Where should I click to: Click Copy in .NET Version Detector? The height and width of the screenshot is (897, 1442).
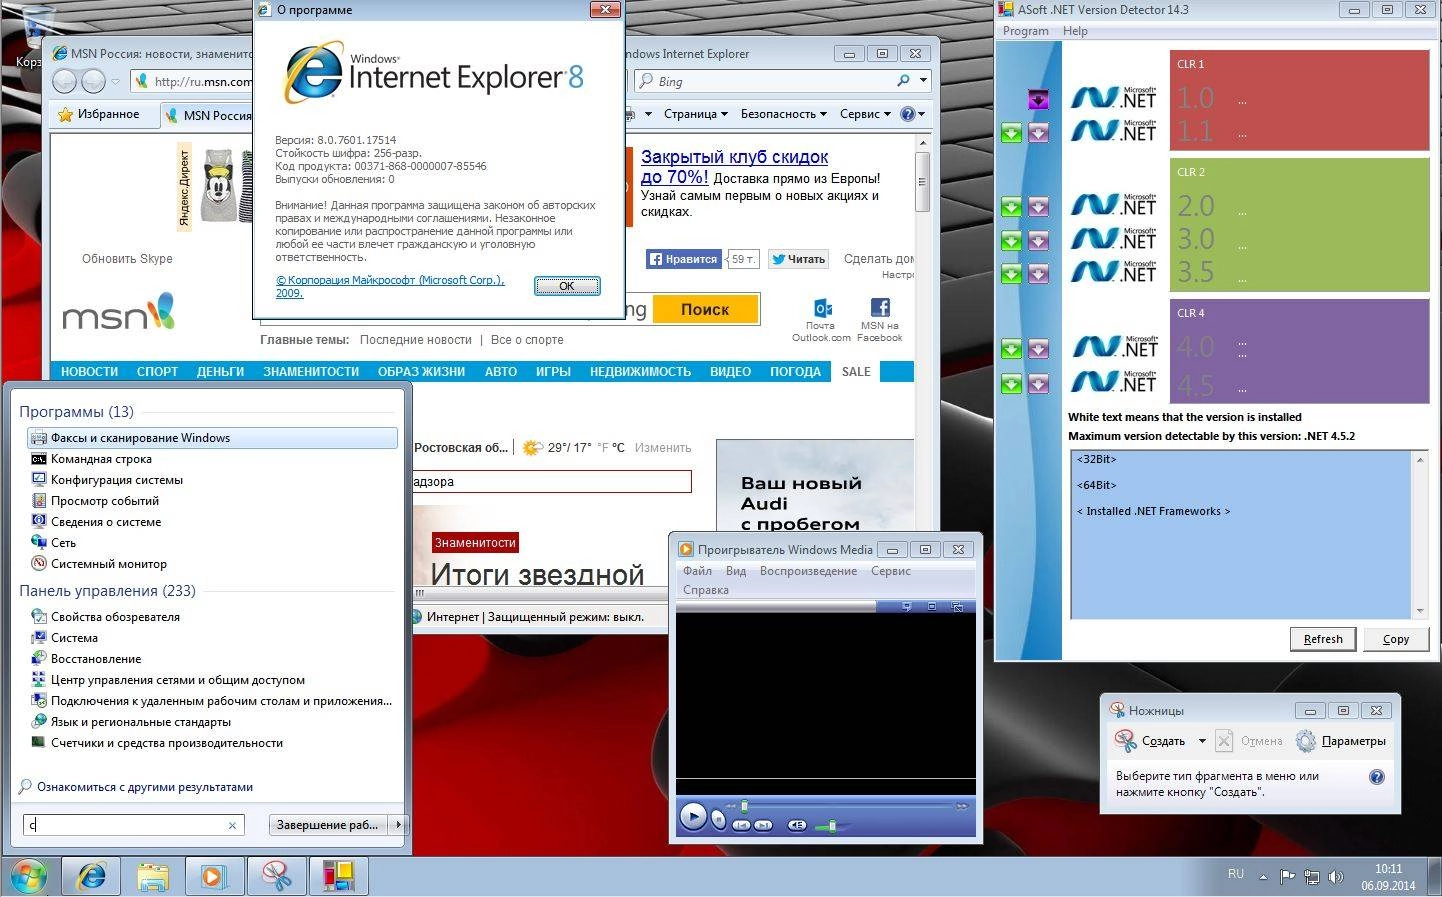click(1396, 639)
